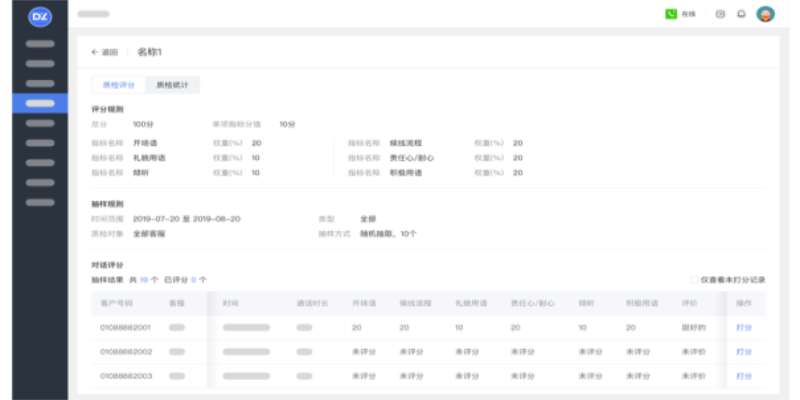800x400 pixels.
Task: Click the 客户号码 column header
Action: tap(117, 302)
